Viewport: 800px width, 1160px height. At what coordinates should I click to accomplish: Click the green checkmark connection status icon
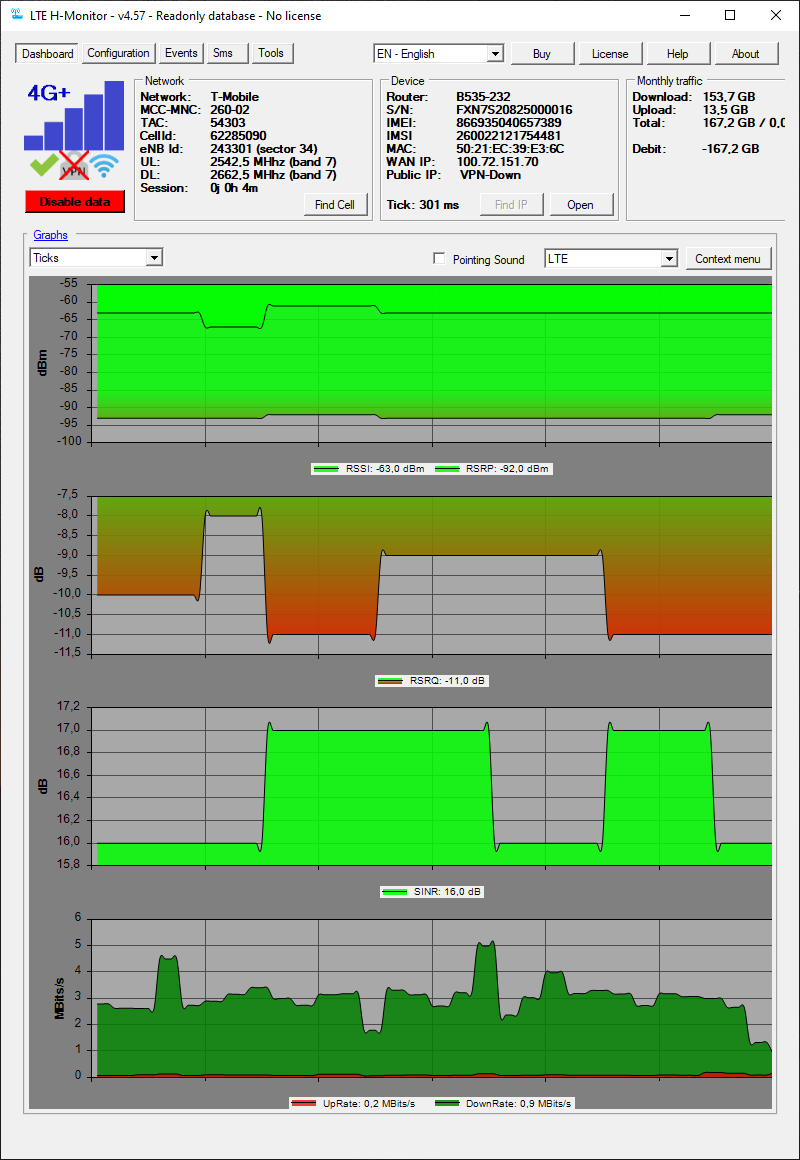43,166
